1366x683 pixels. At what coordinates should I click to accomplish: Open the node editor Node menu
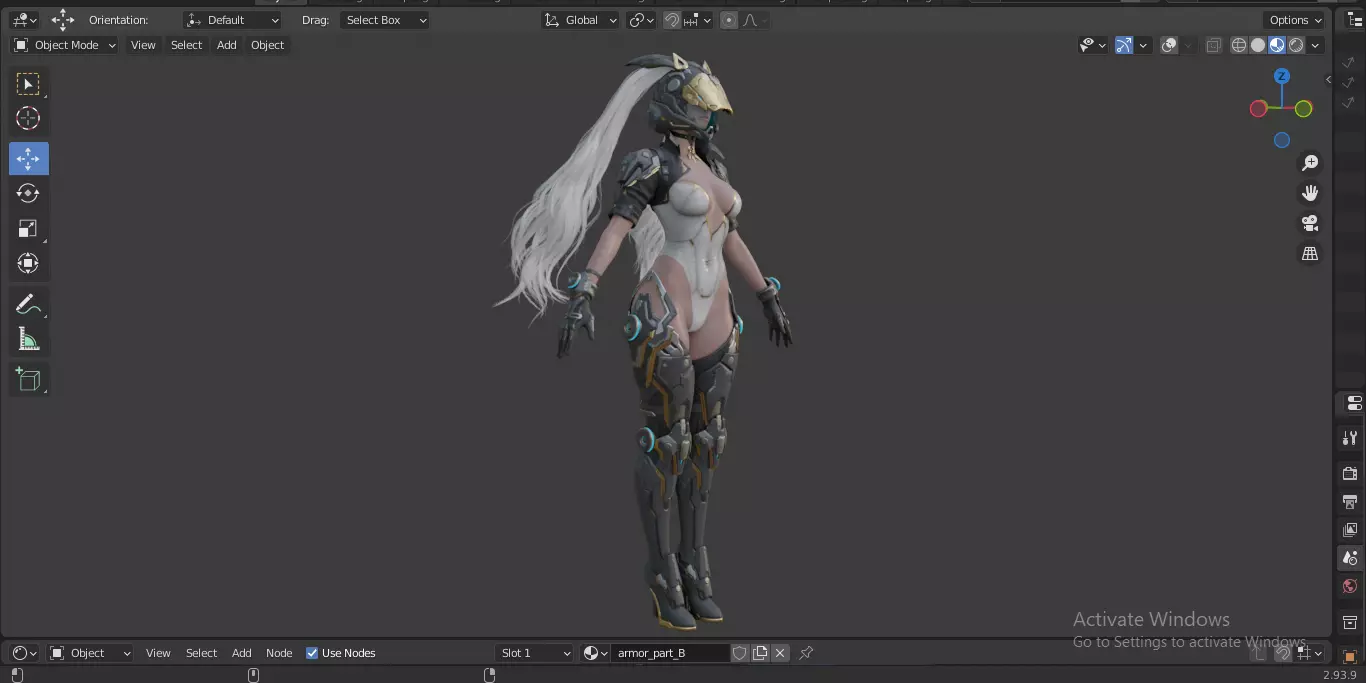(x=279, y=653)
